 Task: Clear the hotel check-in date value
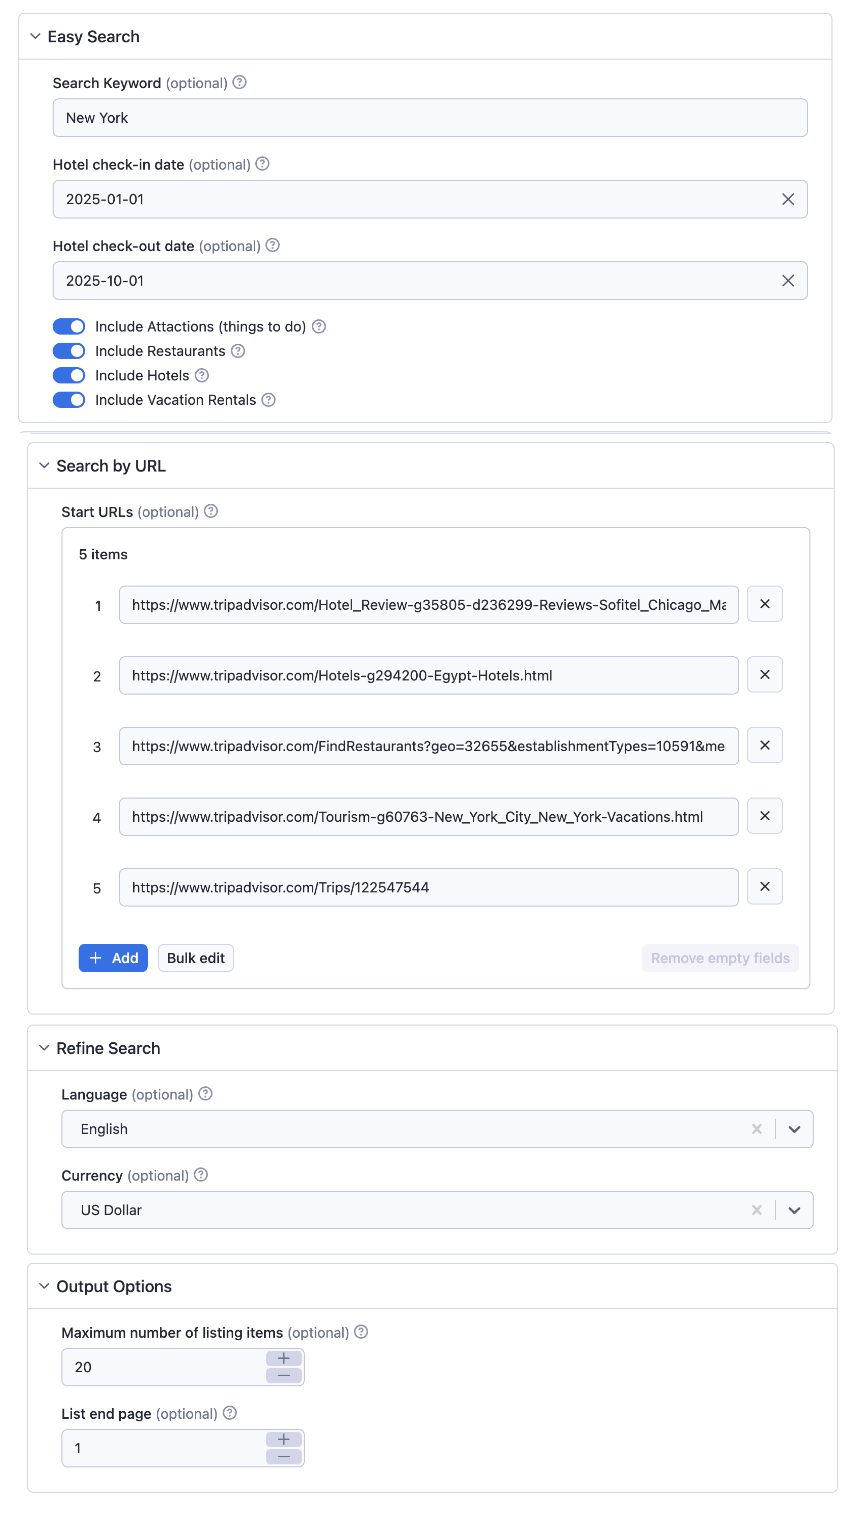[788, 199]
